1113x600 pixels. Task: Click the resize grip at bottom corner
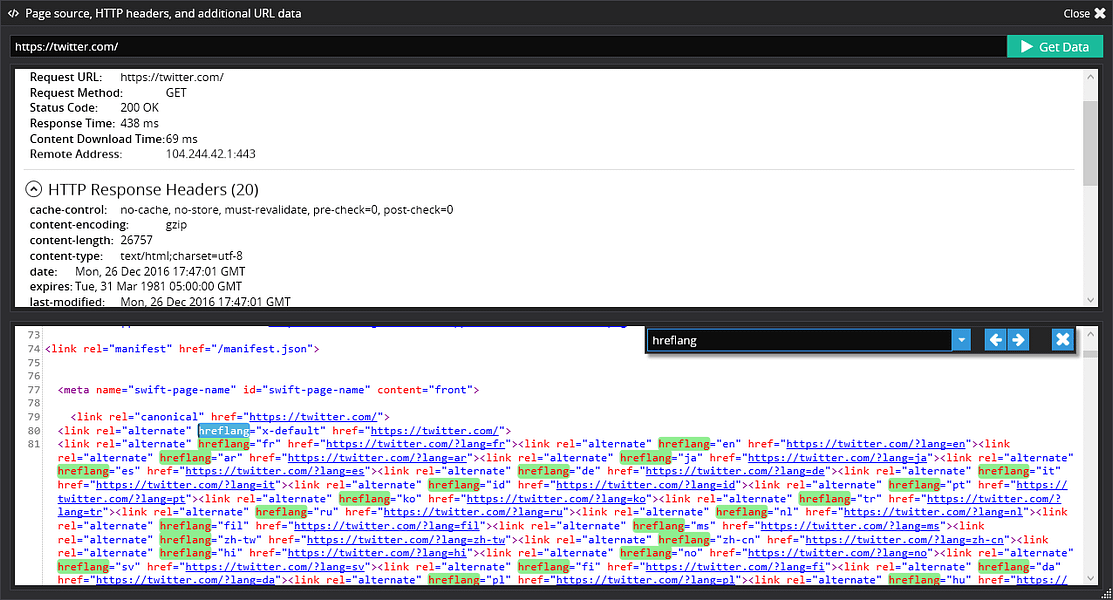[x=1106, y=594]
